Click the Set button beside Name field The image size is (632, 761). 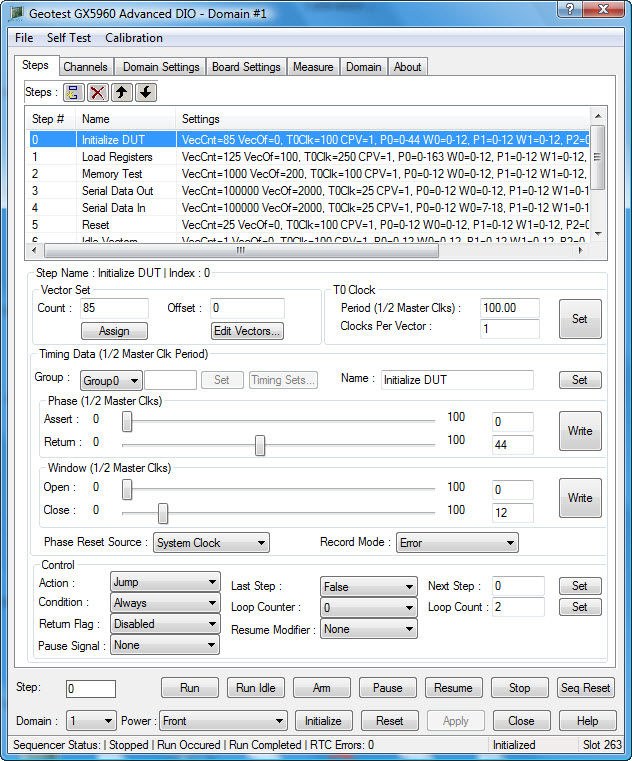point(580,380)
